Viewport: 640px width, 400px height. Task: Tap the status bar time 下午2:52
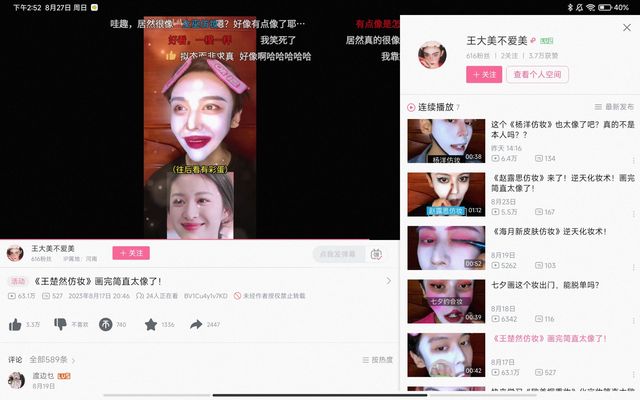pyautogui.click(x=28, y=7)
